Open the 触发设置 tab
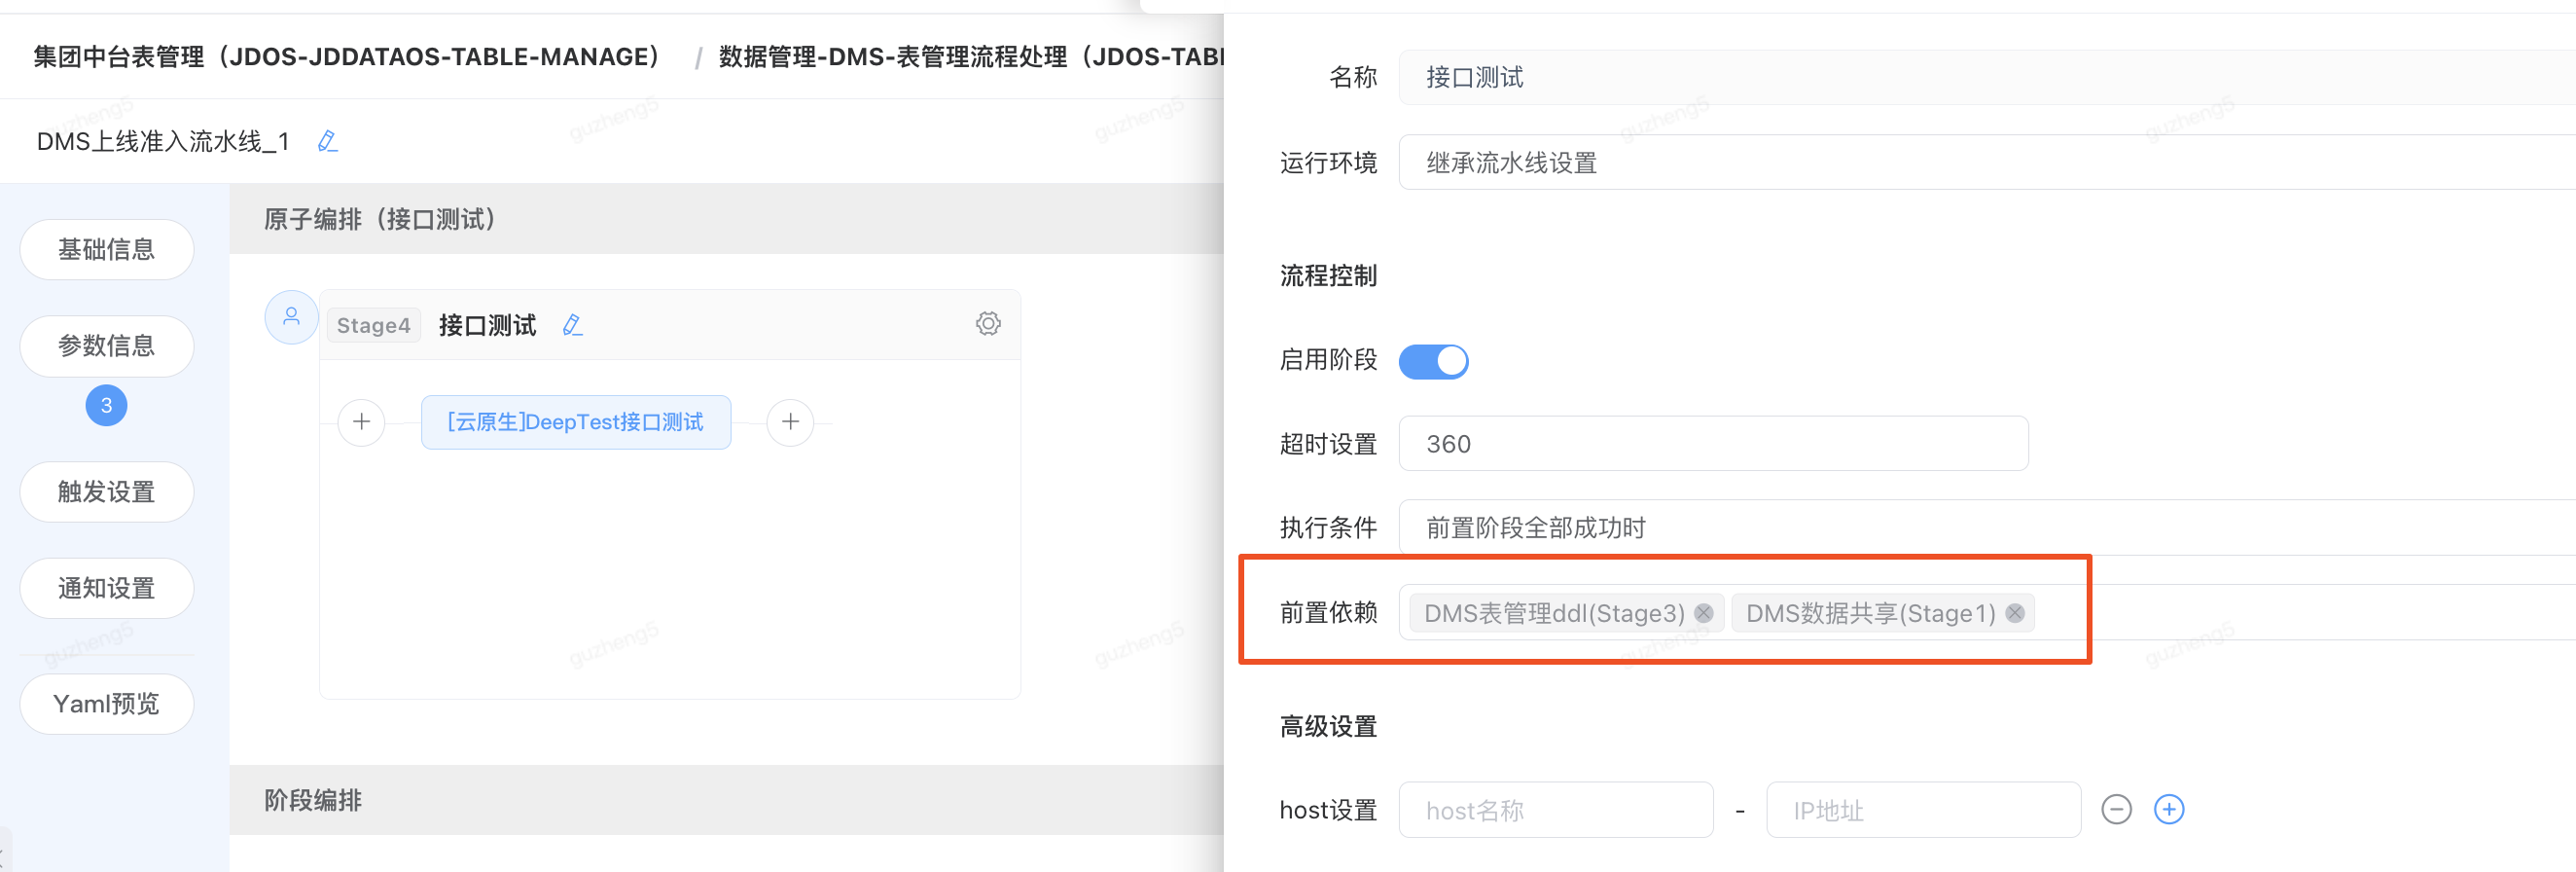The image size is (2576, 872). (x=106, y=492)
